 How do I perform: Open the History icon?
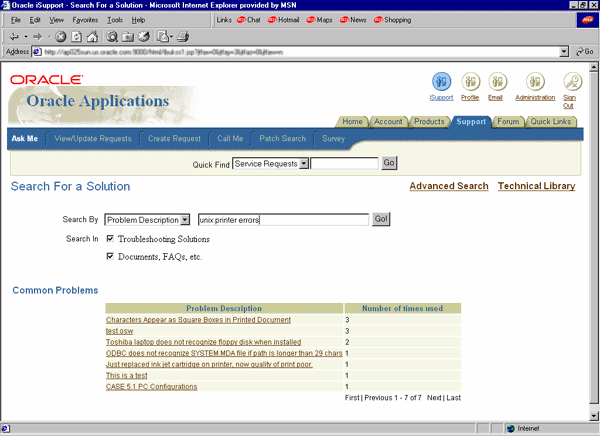click(x=144, y=37)
